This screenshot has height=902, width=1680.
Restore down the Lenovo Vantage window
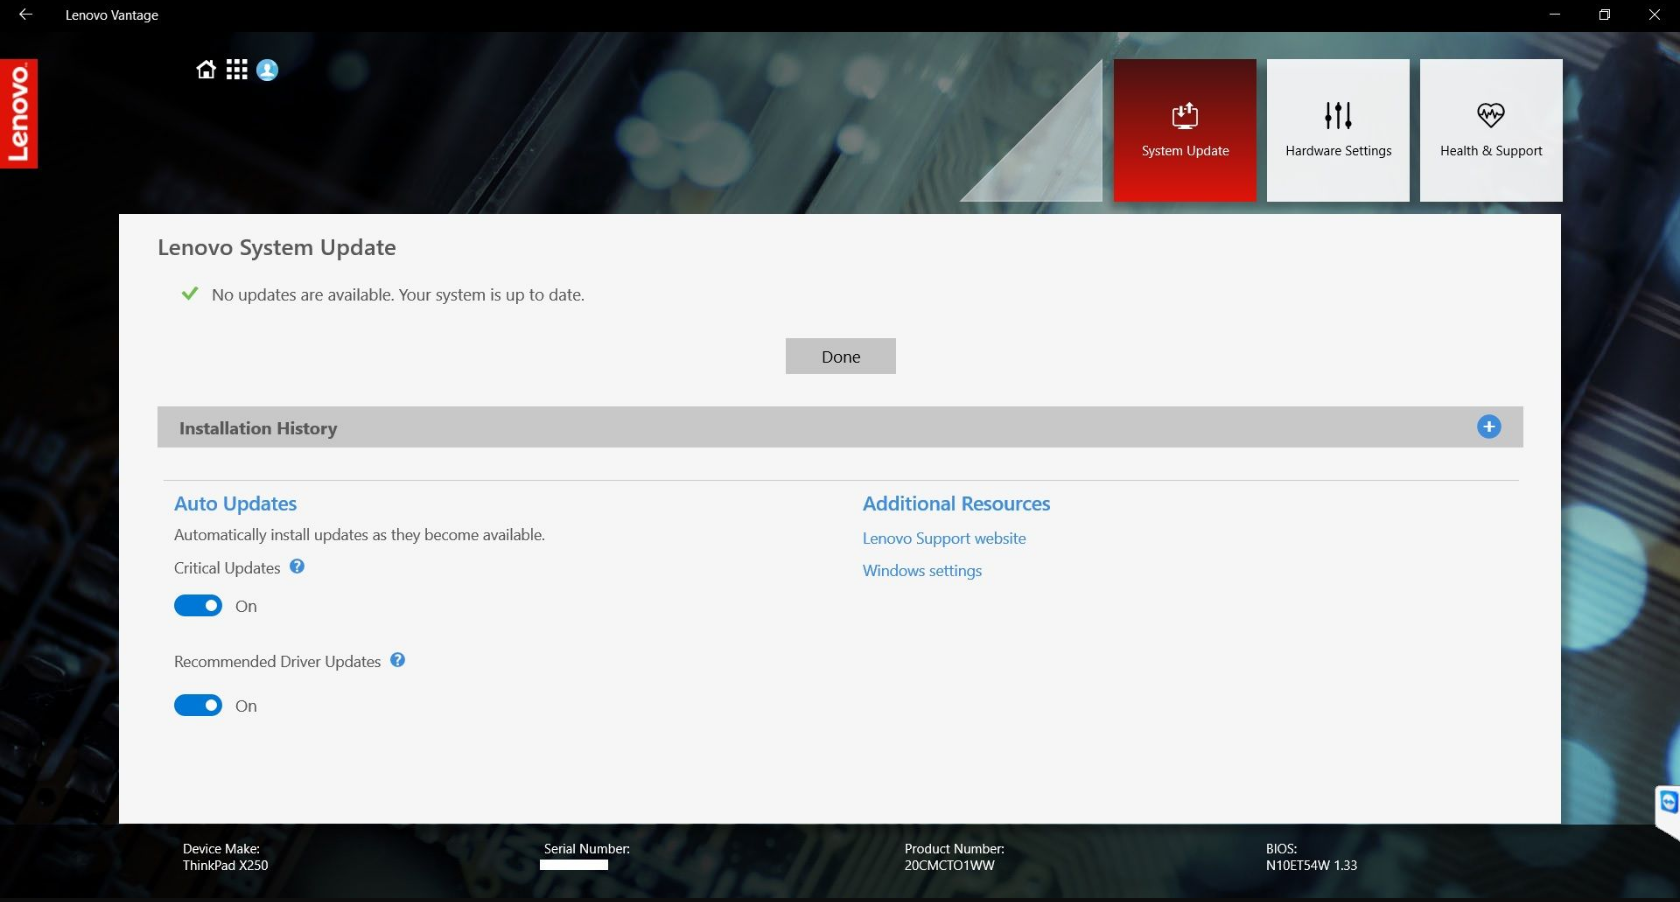point(1604,14)
